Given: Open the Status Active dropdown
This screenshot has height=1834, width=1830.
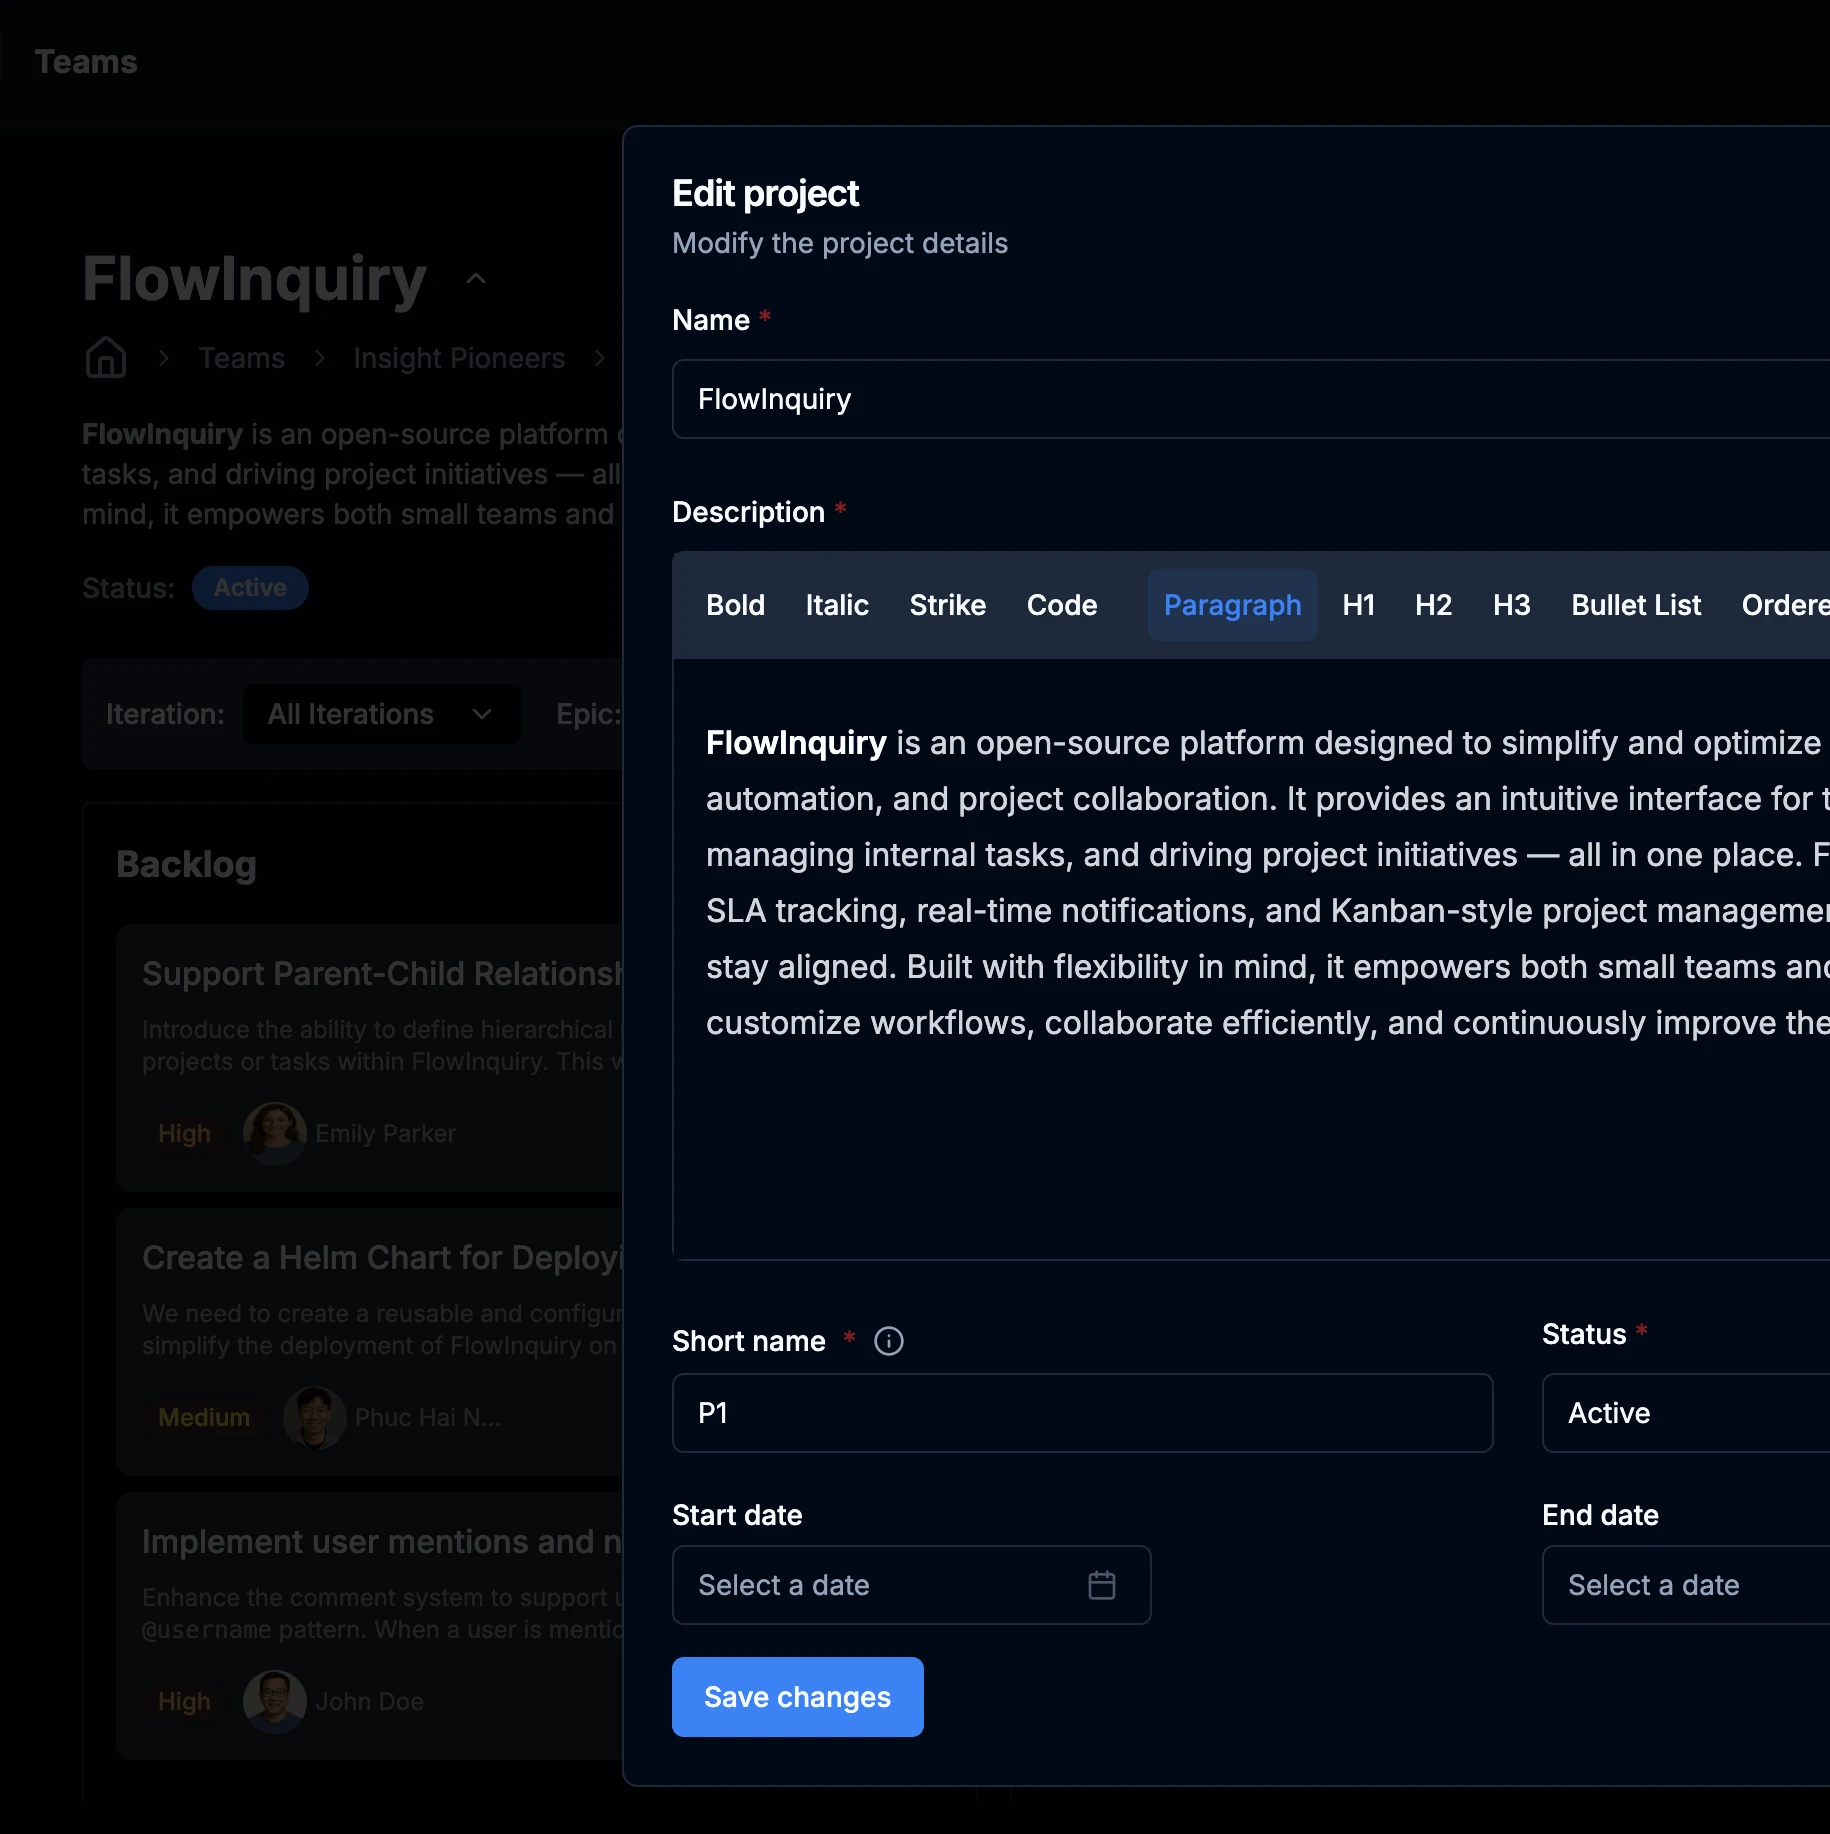Looking at the screenshot, I should pos(1685,1413).
